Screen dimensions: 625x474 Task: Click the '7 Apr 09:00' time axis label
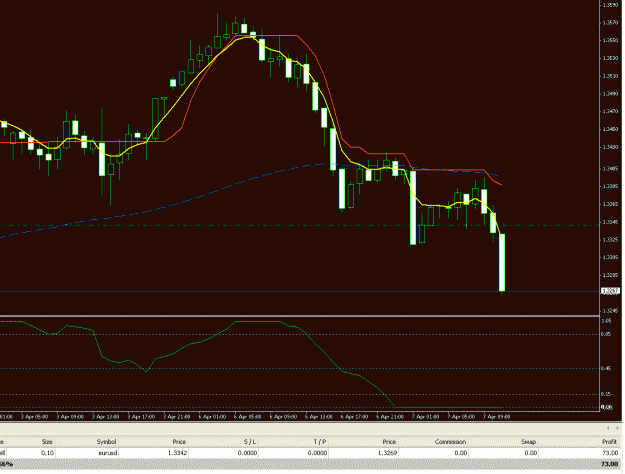pos(497,417)
